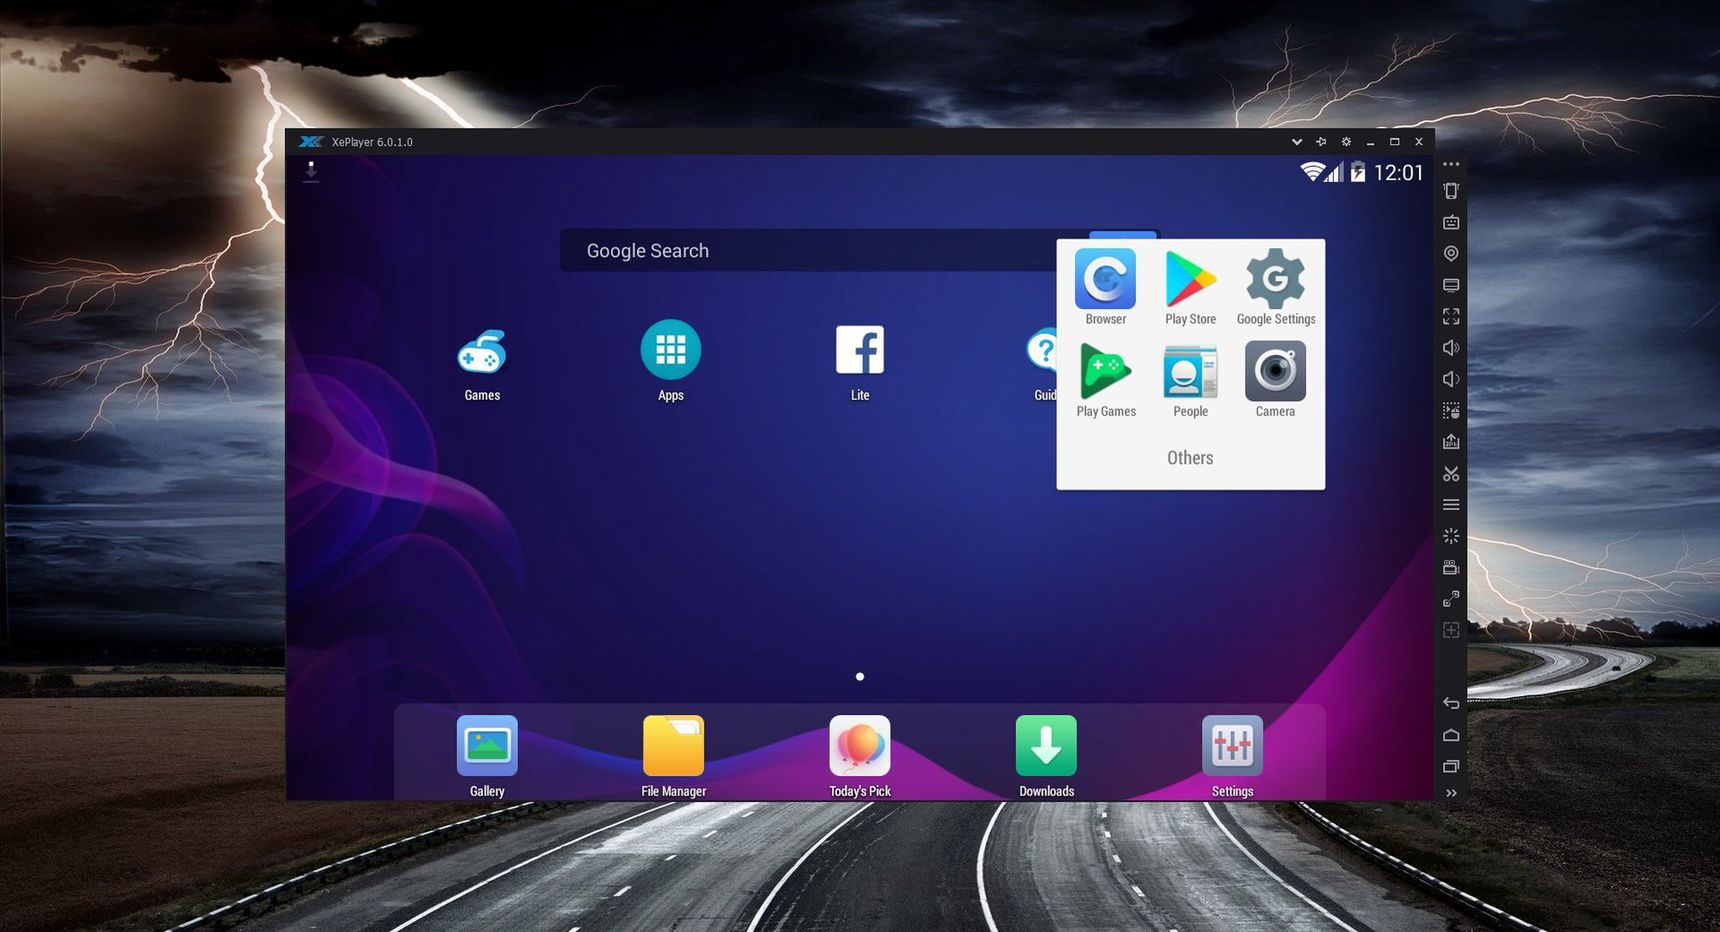
Task: Click the Others folder name label
Action: pos(1190,458)
